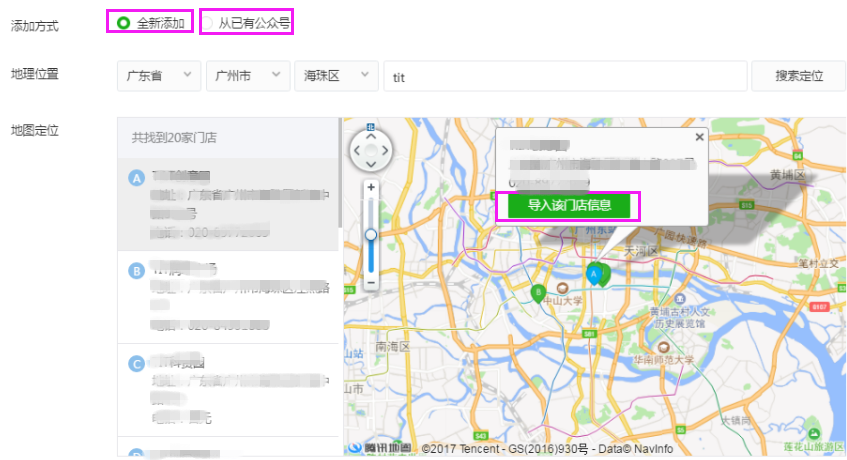
Task: Select store result A in list
Action: pos(228,205)
